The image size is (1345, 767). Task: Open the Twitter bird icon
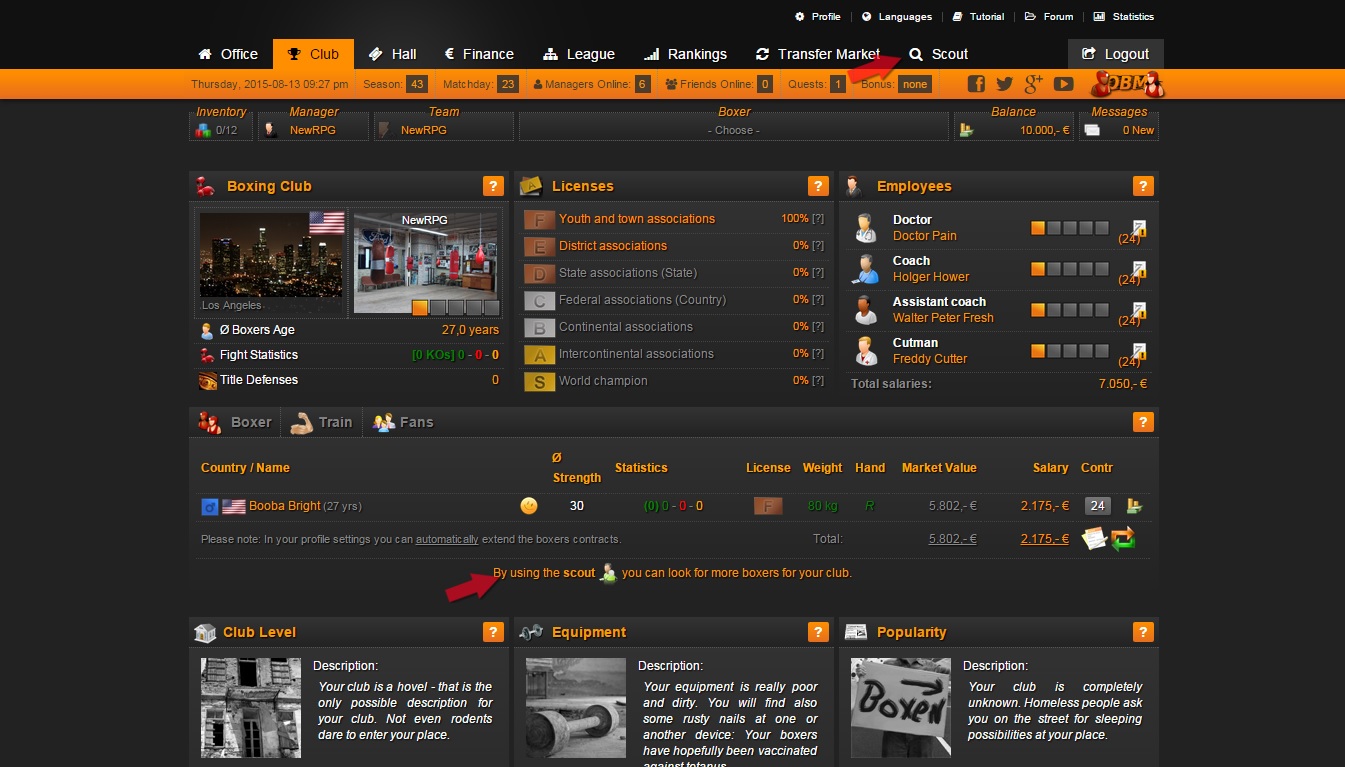click(1005, 84)
